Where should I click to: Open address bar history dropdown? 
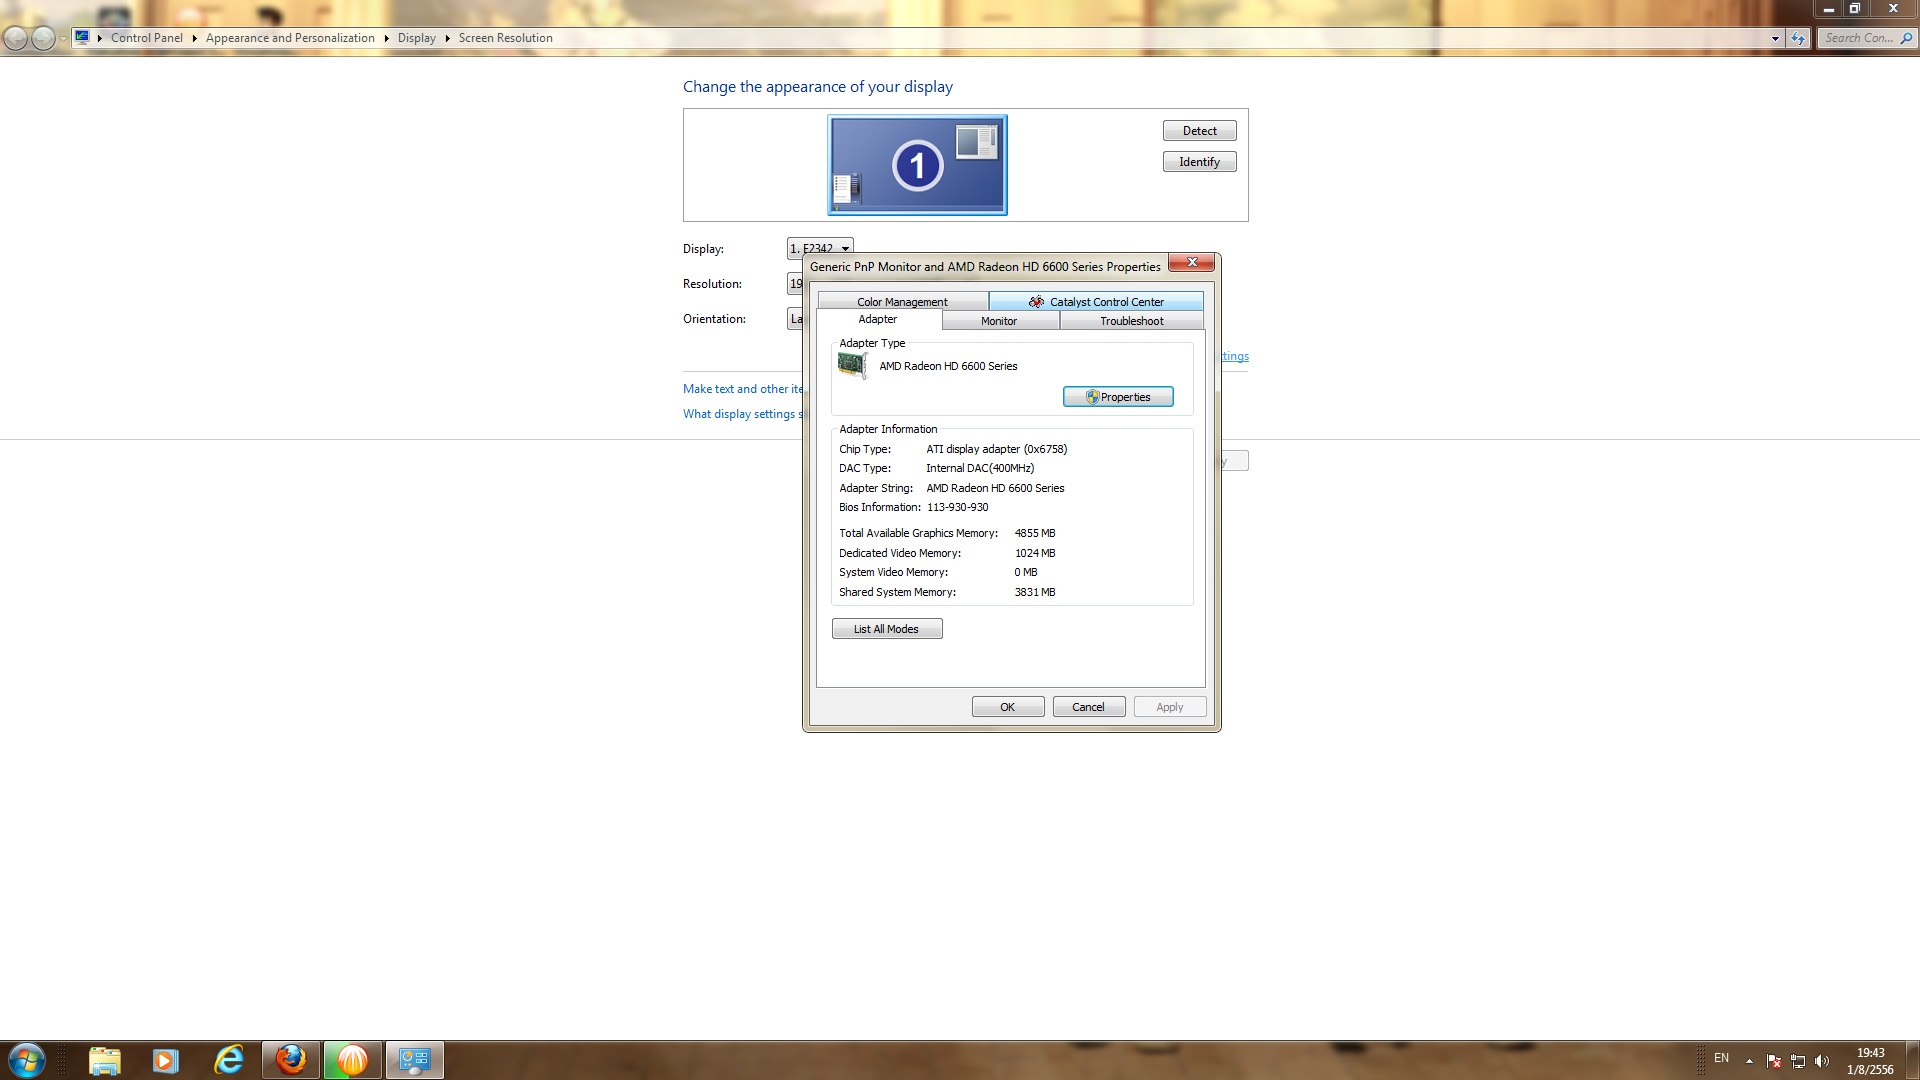point(1775,38)
